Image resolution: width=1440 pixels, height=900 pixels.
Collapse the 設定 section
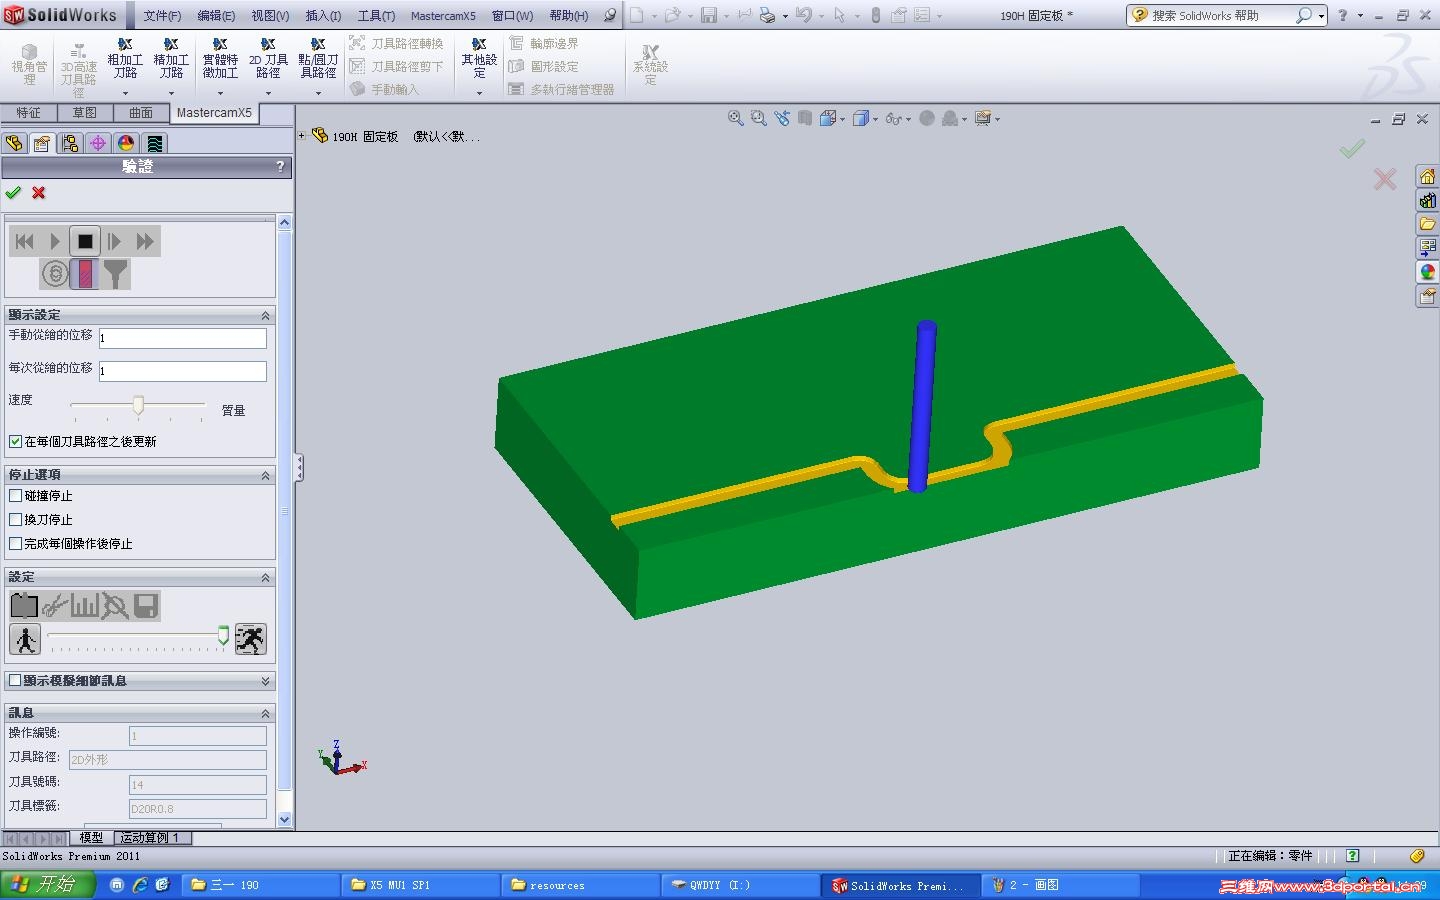click(265, 577)
